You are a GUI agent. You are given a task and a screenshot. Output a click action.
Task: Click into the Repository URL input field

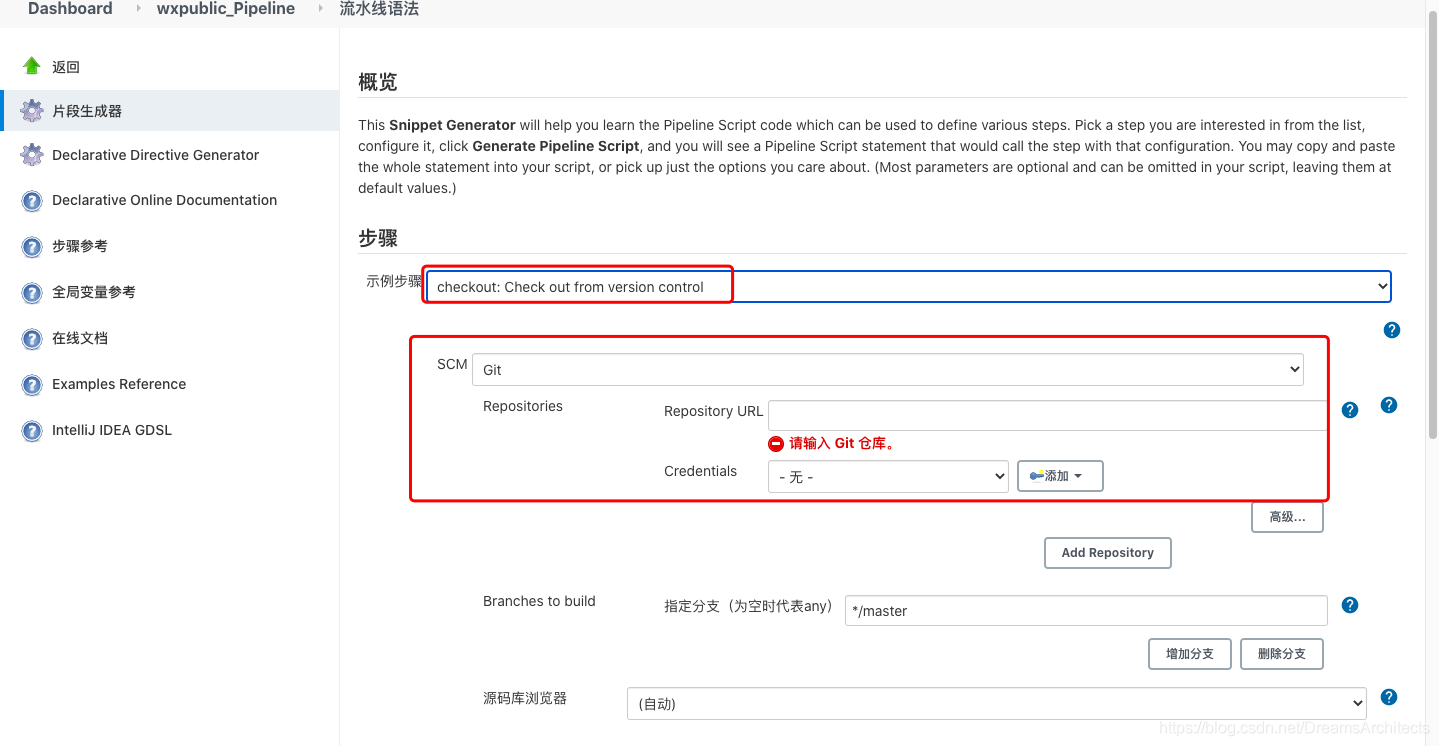click(x=1046, y=415)
